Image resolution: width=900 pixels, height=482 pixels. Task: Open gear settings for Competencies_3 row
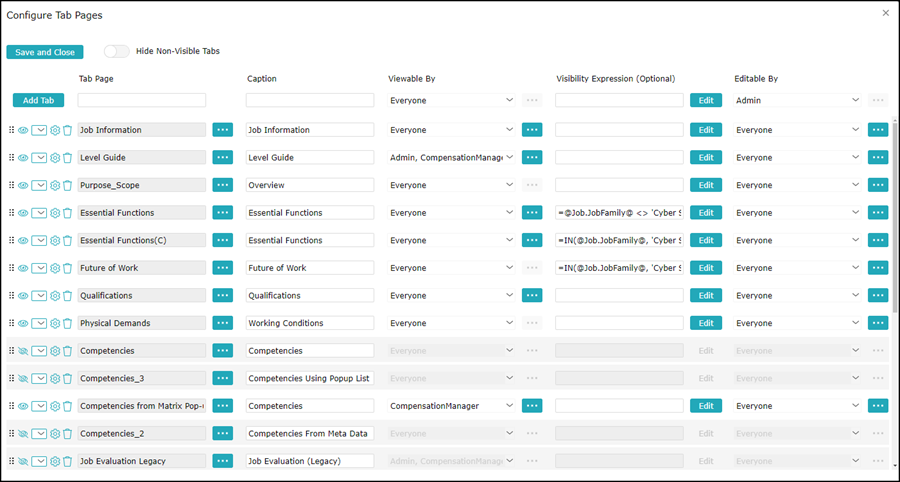coord(55,379)
